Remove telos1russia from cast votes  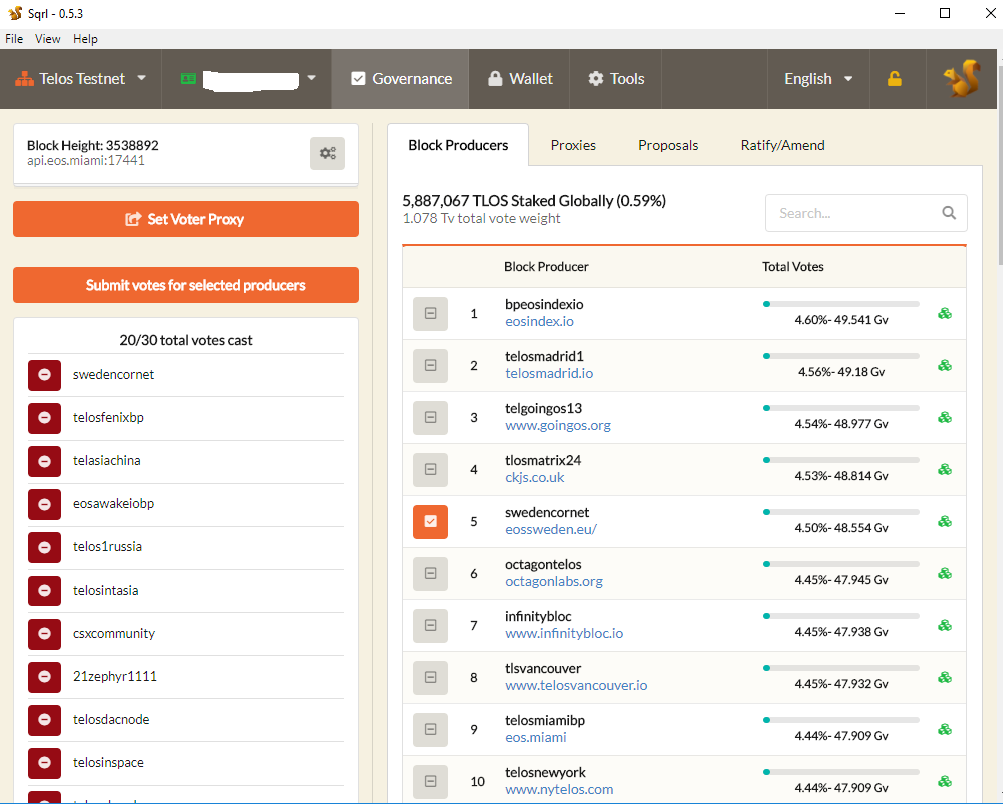[44, 547]
